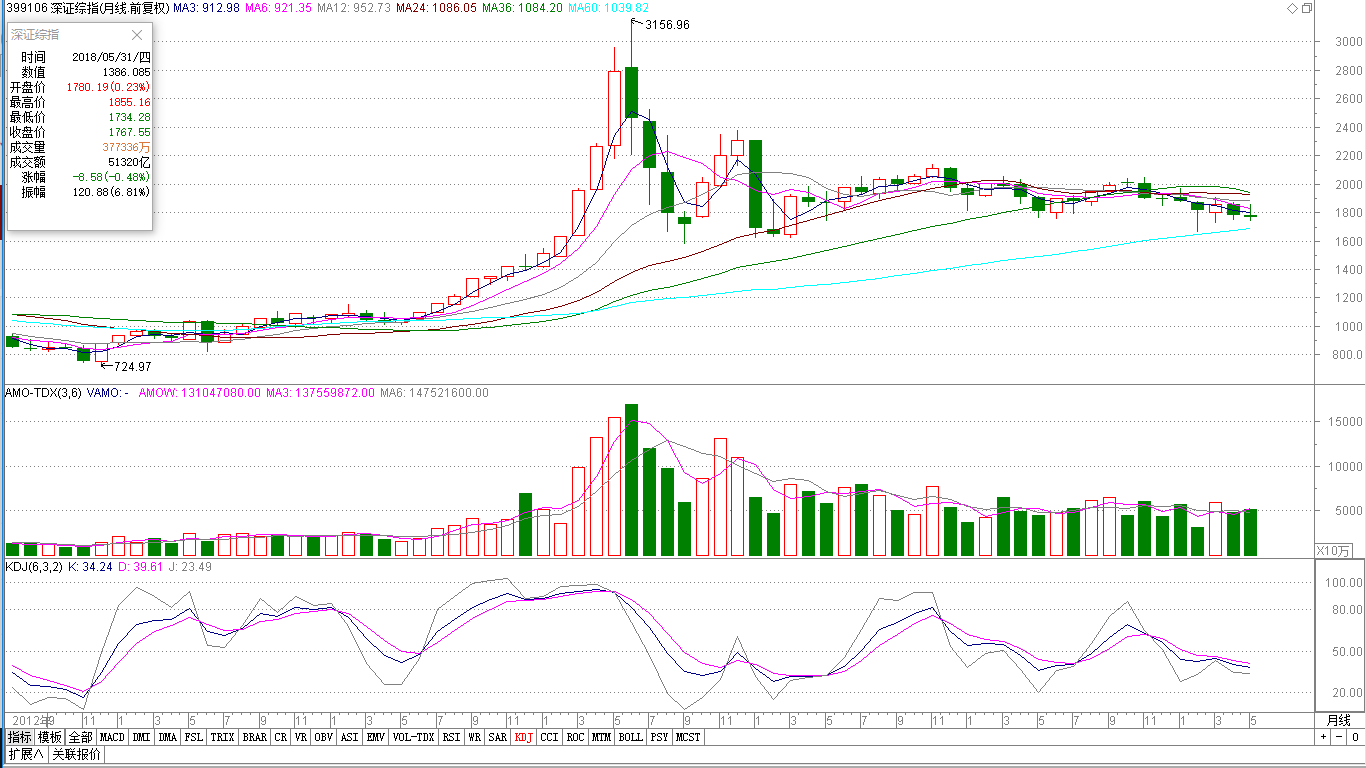
Task: Switch indicator to DMI
Action: (141, 737)
